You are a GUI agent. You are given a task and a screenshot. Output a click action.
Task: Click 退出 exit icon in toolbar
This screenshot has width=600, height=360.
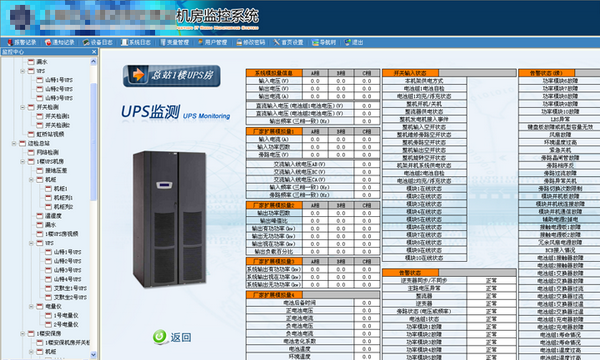pyautogui.click(x=347, y=42)
